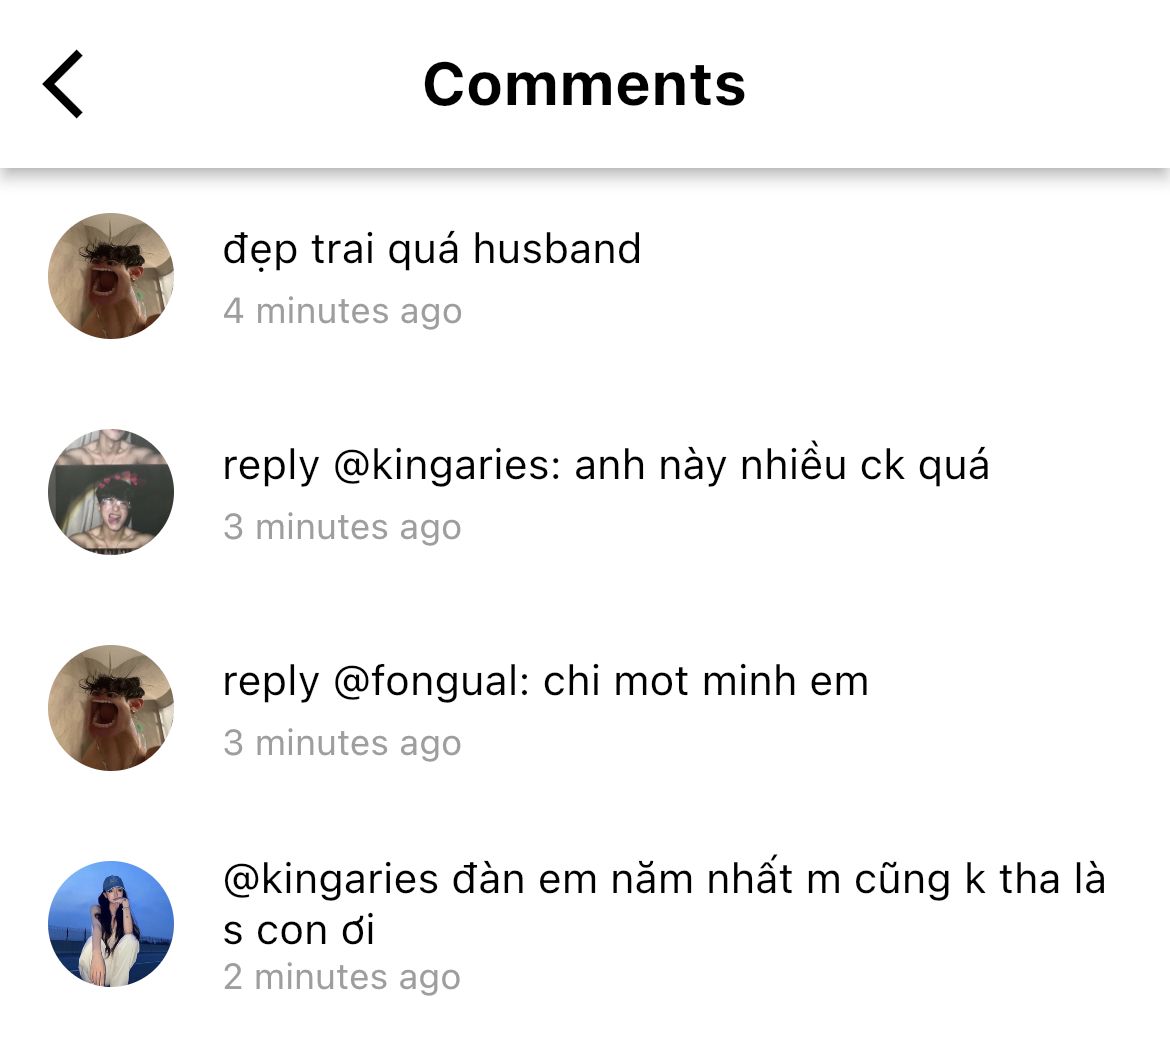The width and height of the screenshot is (1170, 1037).
Task: View the blue-sky profile picture of last commenter
Action: click(111, 924)
